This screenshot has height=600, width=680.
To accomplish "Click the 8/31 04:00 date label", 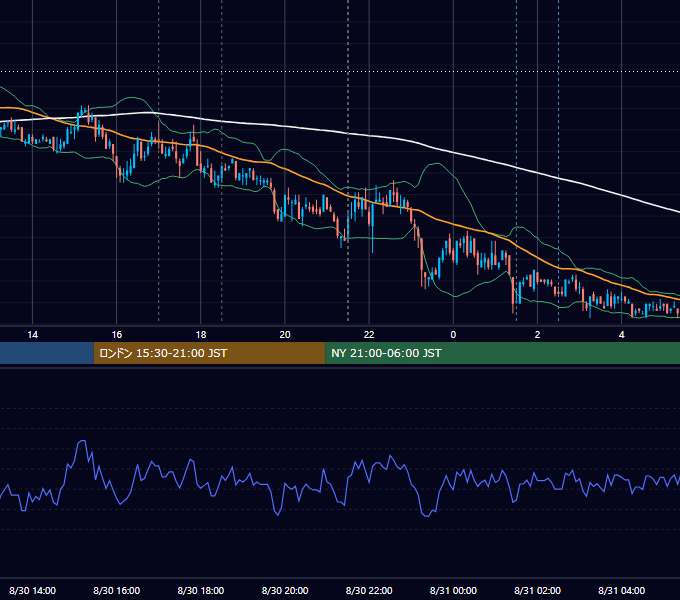I will point(621,590).
